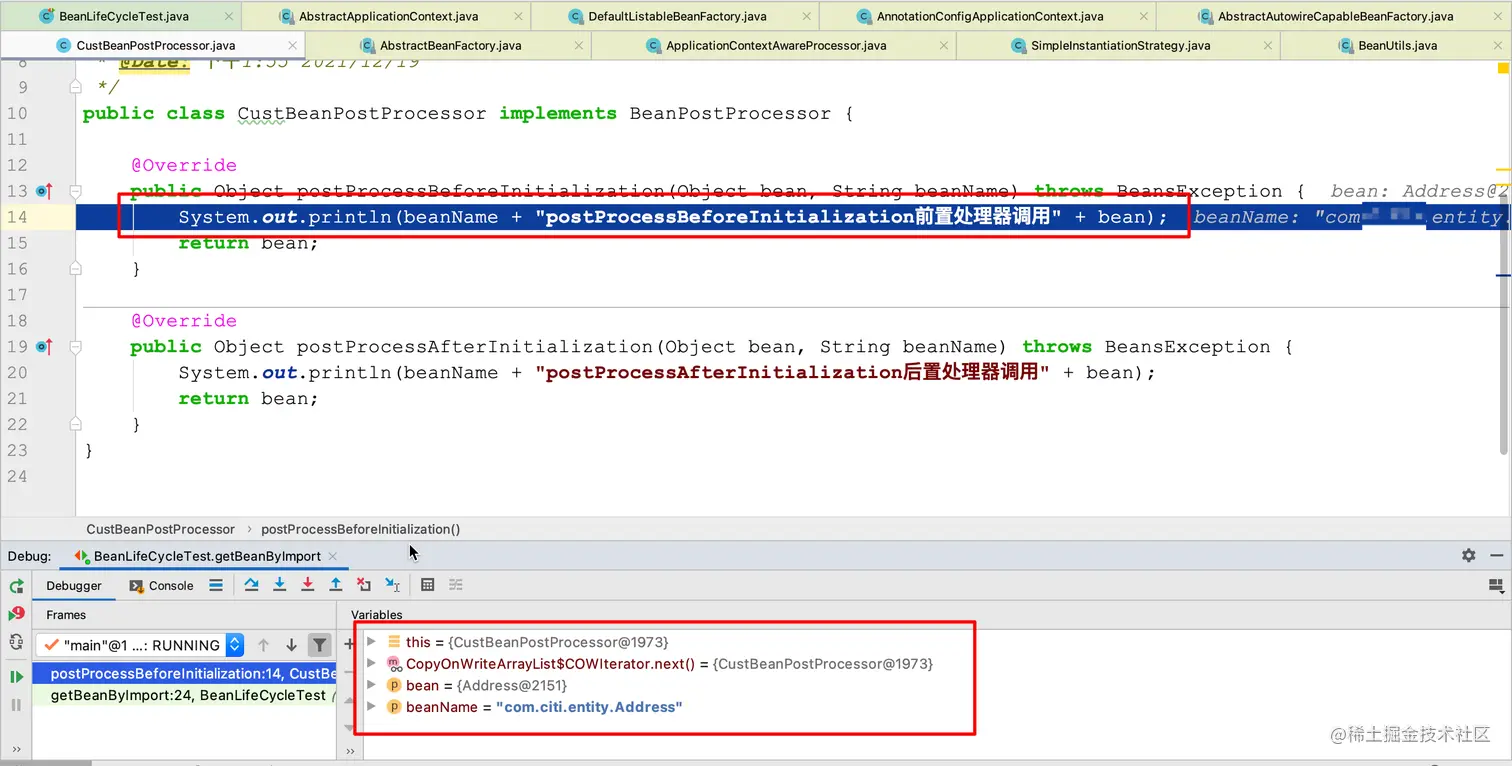Step Into blue down-arrow icon
This screenshot has width=1512, height=766.
(280, 585)
